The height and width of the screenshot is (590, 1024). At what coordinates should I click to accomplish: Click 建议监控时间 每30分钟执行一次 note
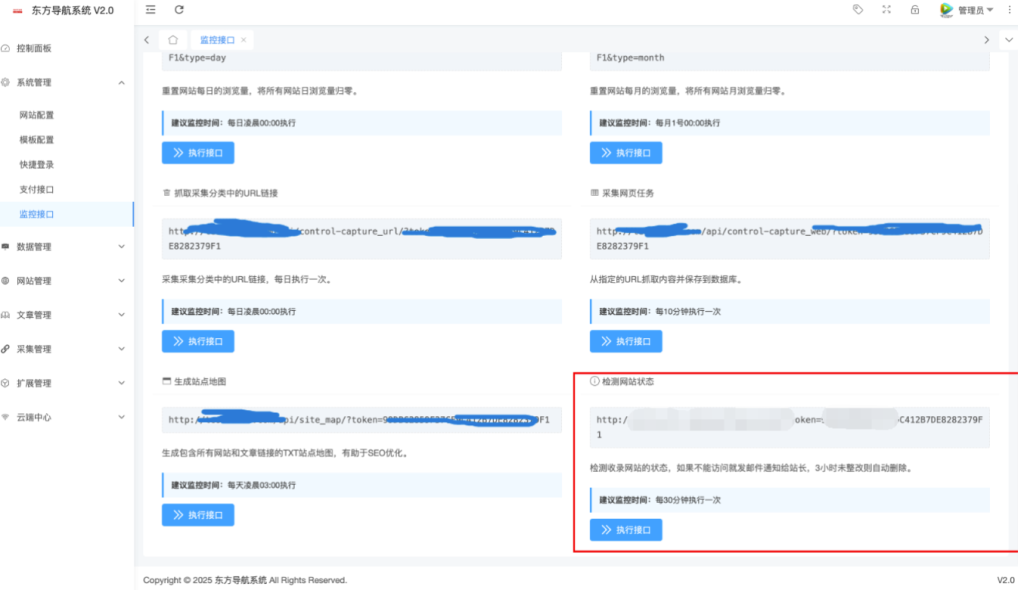click(790, 500)
